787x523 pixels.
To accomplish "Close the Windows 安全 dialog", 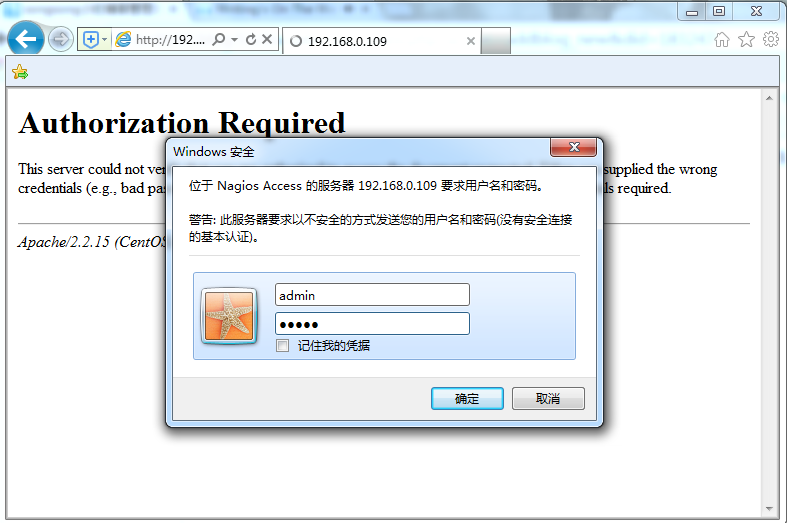I will point(574,147).
